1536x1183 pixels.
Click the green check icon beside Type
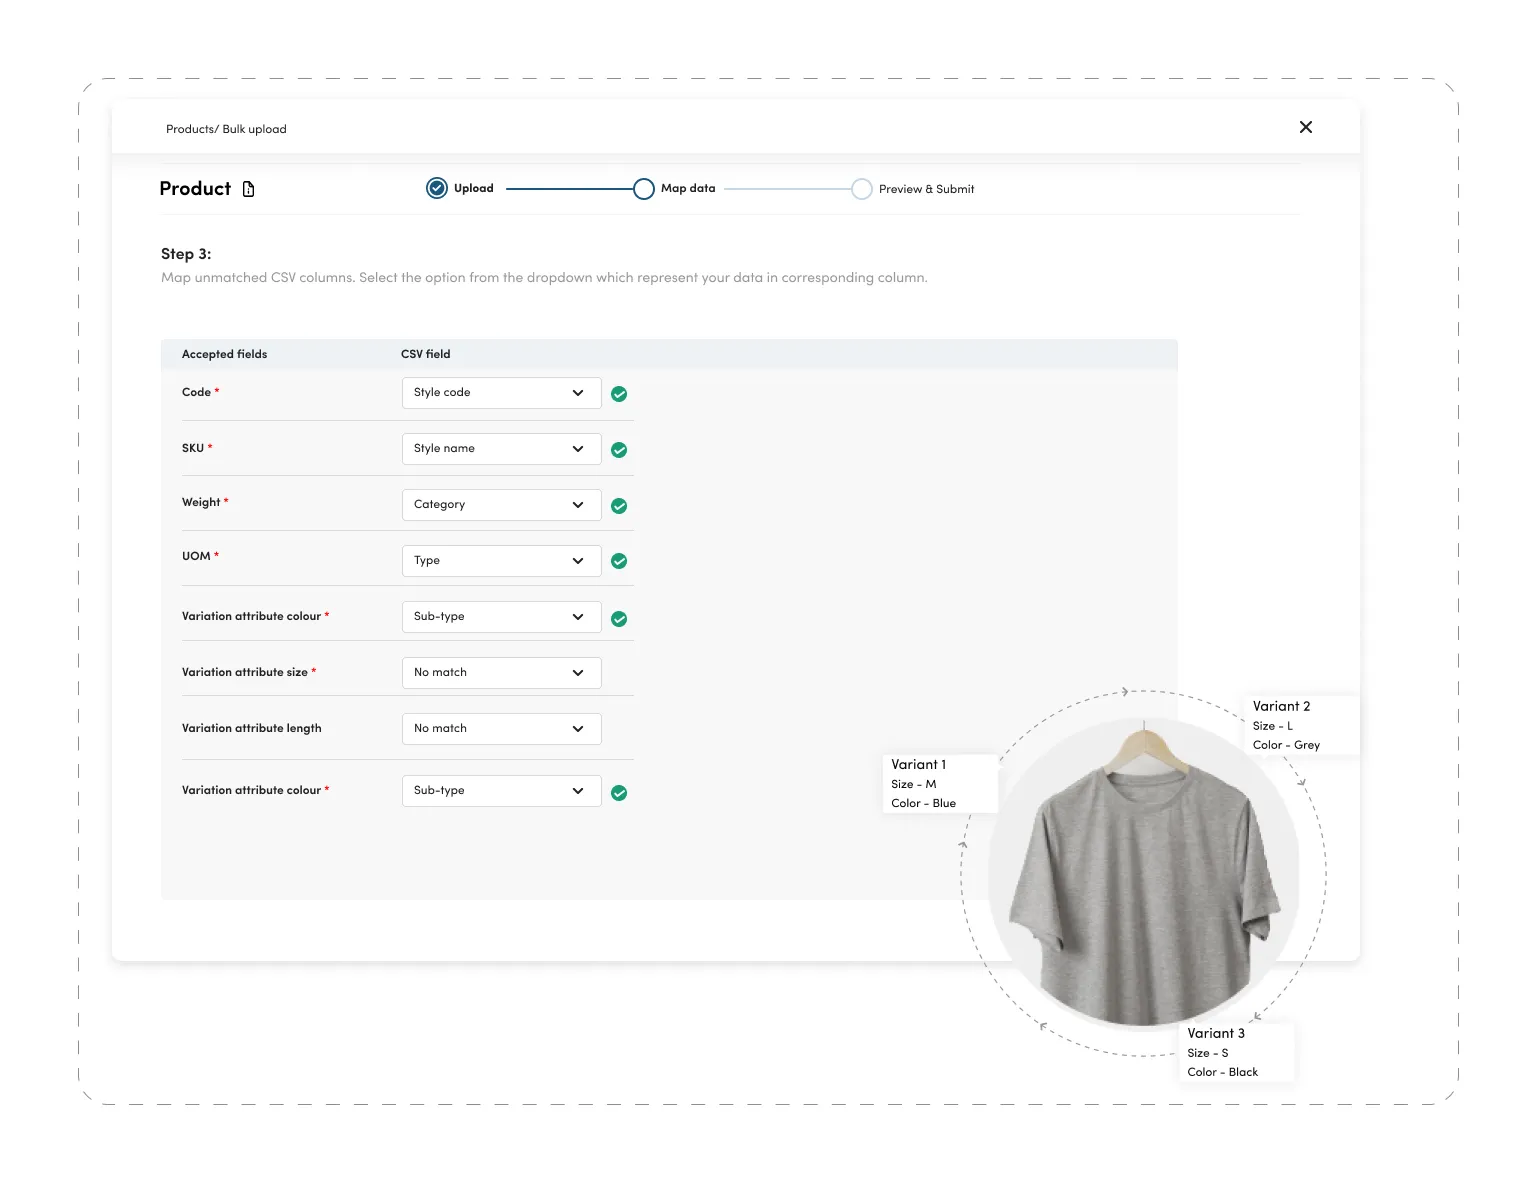tap(619, 561)
